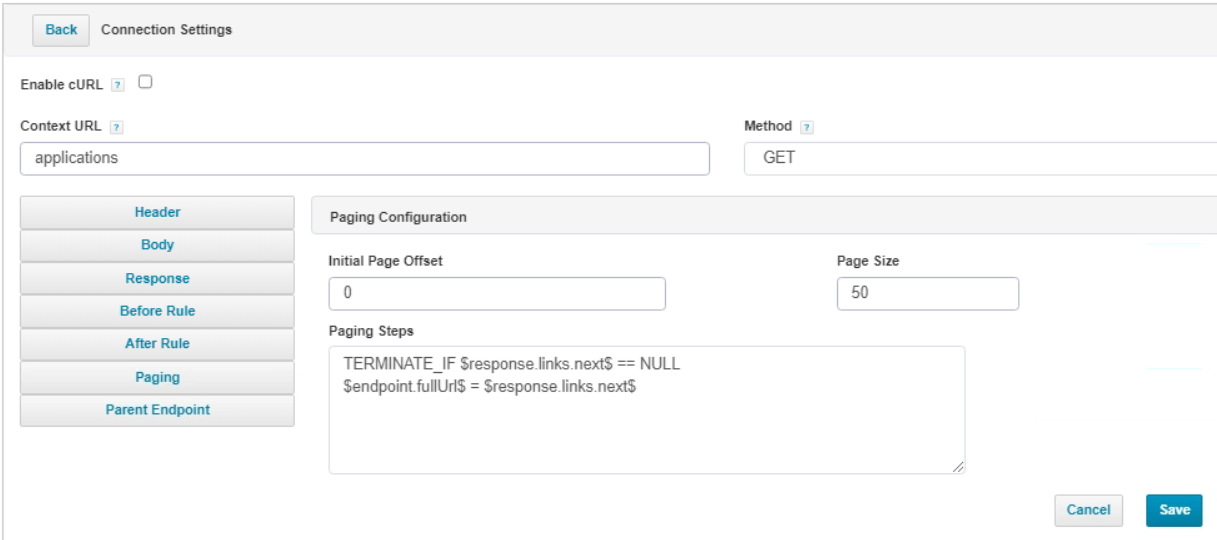
Task: Switch to the Header section
Action: [x=157, y=212]
